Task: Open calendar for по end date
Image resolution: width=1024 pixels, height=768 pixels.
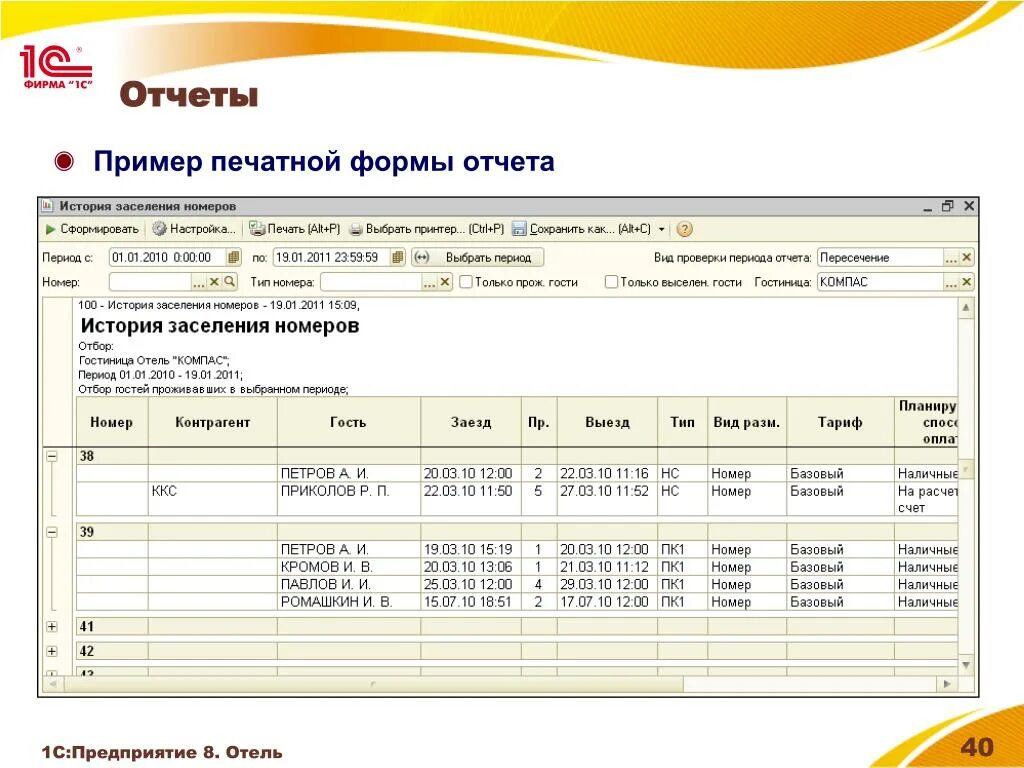Action: (x=398, y=257)
